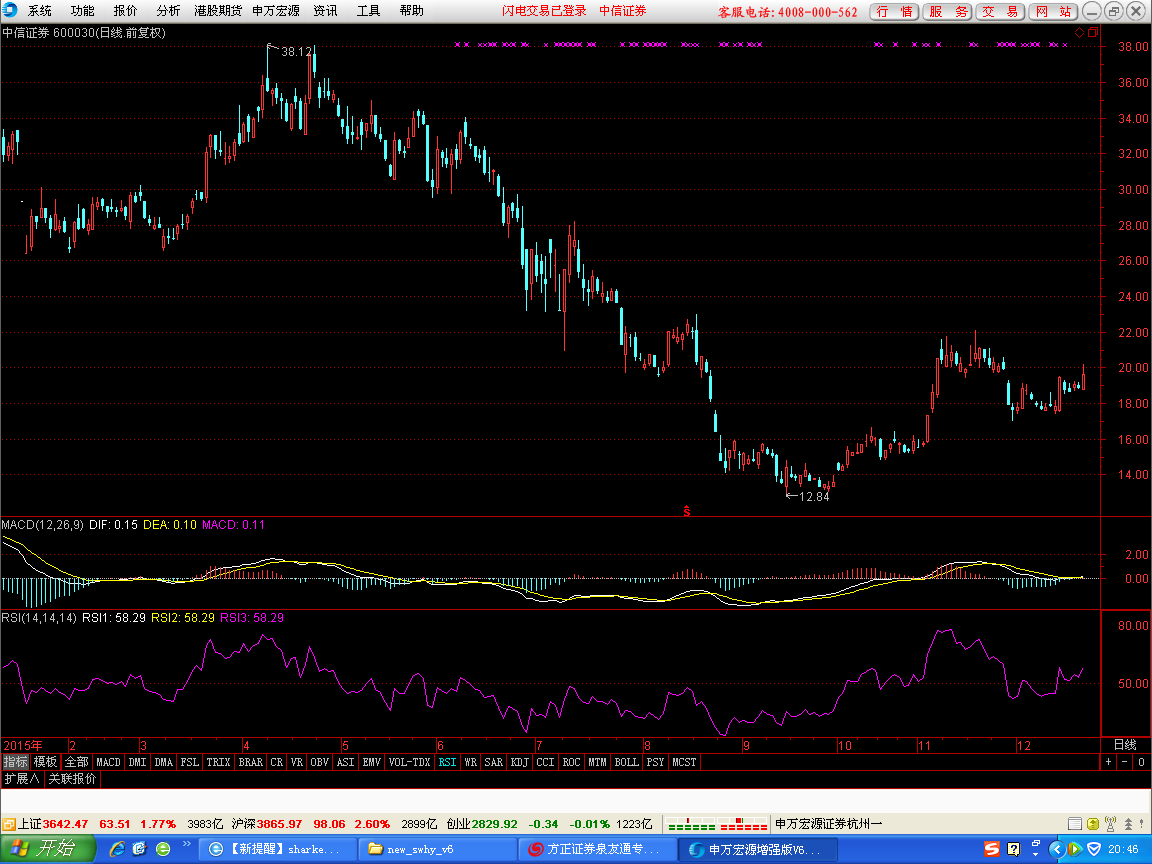
Task: Switch indicator to SAR
Action: (x=494, y=762)
